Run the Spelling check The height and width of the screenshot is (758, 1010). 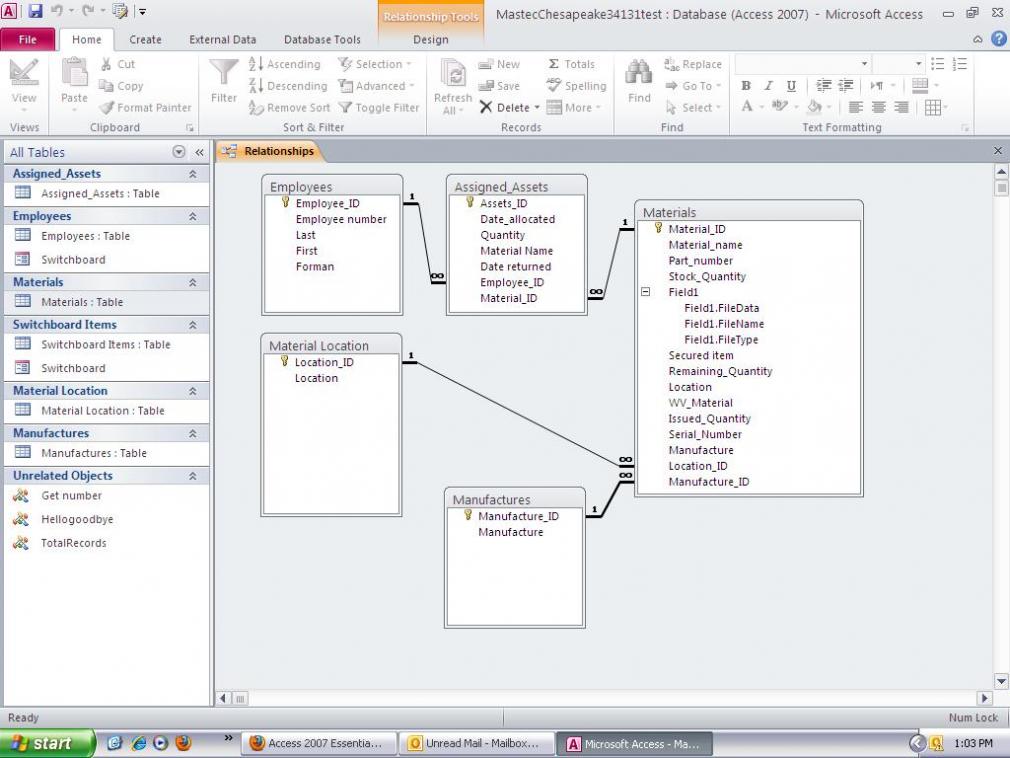pyautogui.click(x=576, y=86)
